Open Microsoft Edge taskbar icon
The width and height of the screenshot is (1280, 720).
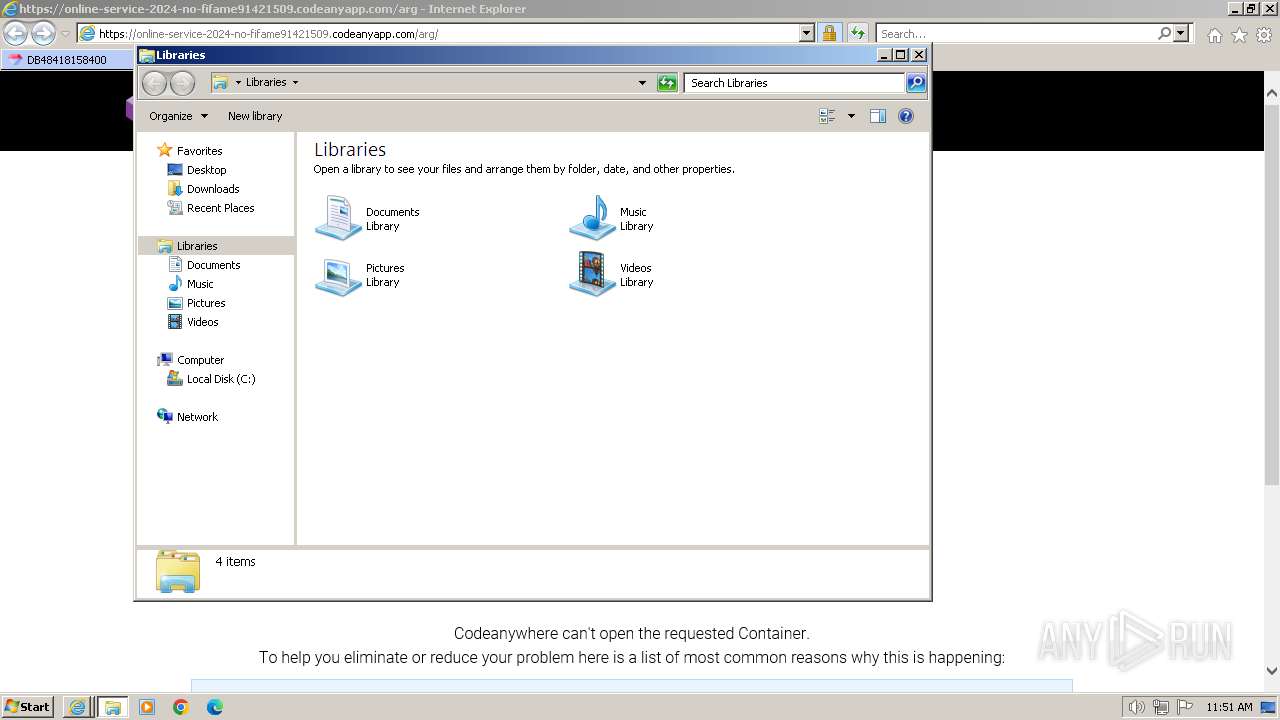[x=215, y=707]
